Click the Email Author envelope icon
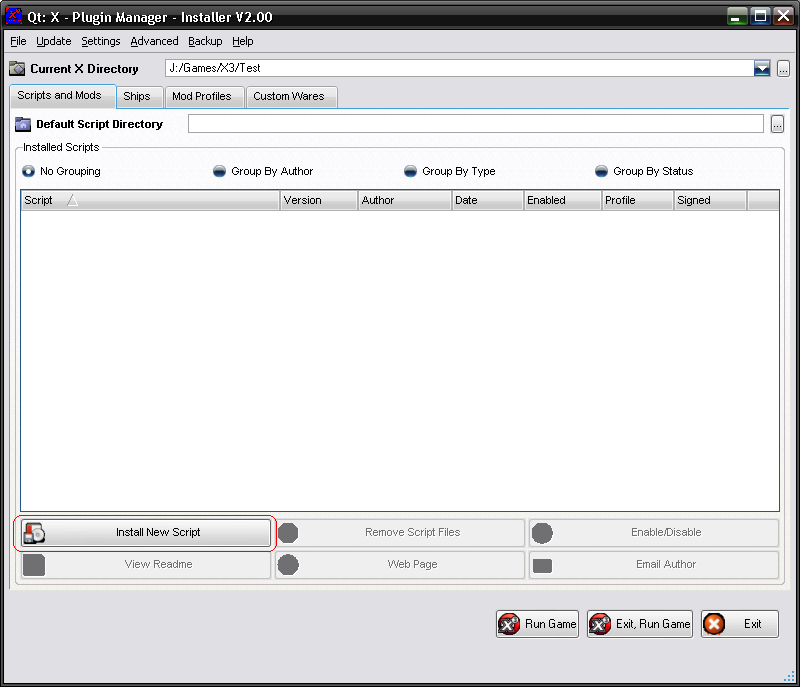800x687 pixels. 542,566
